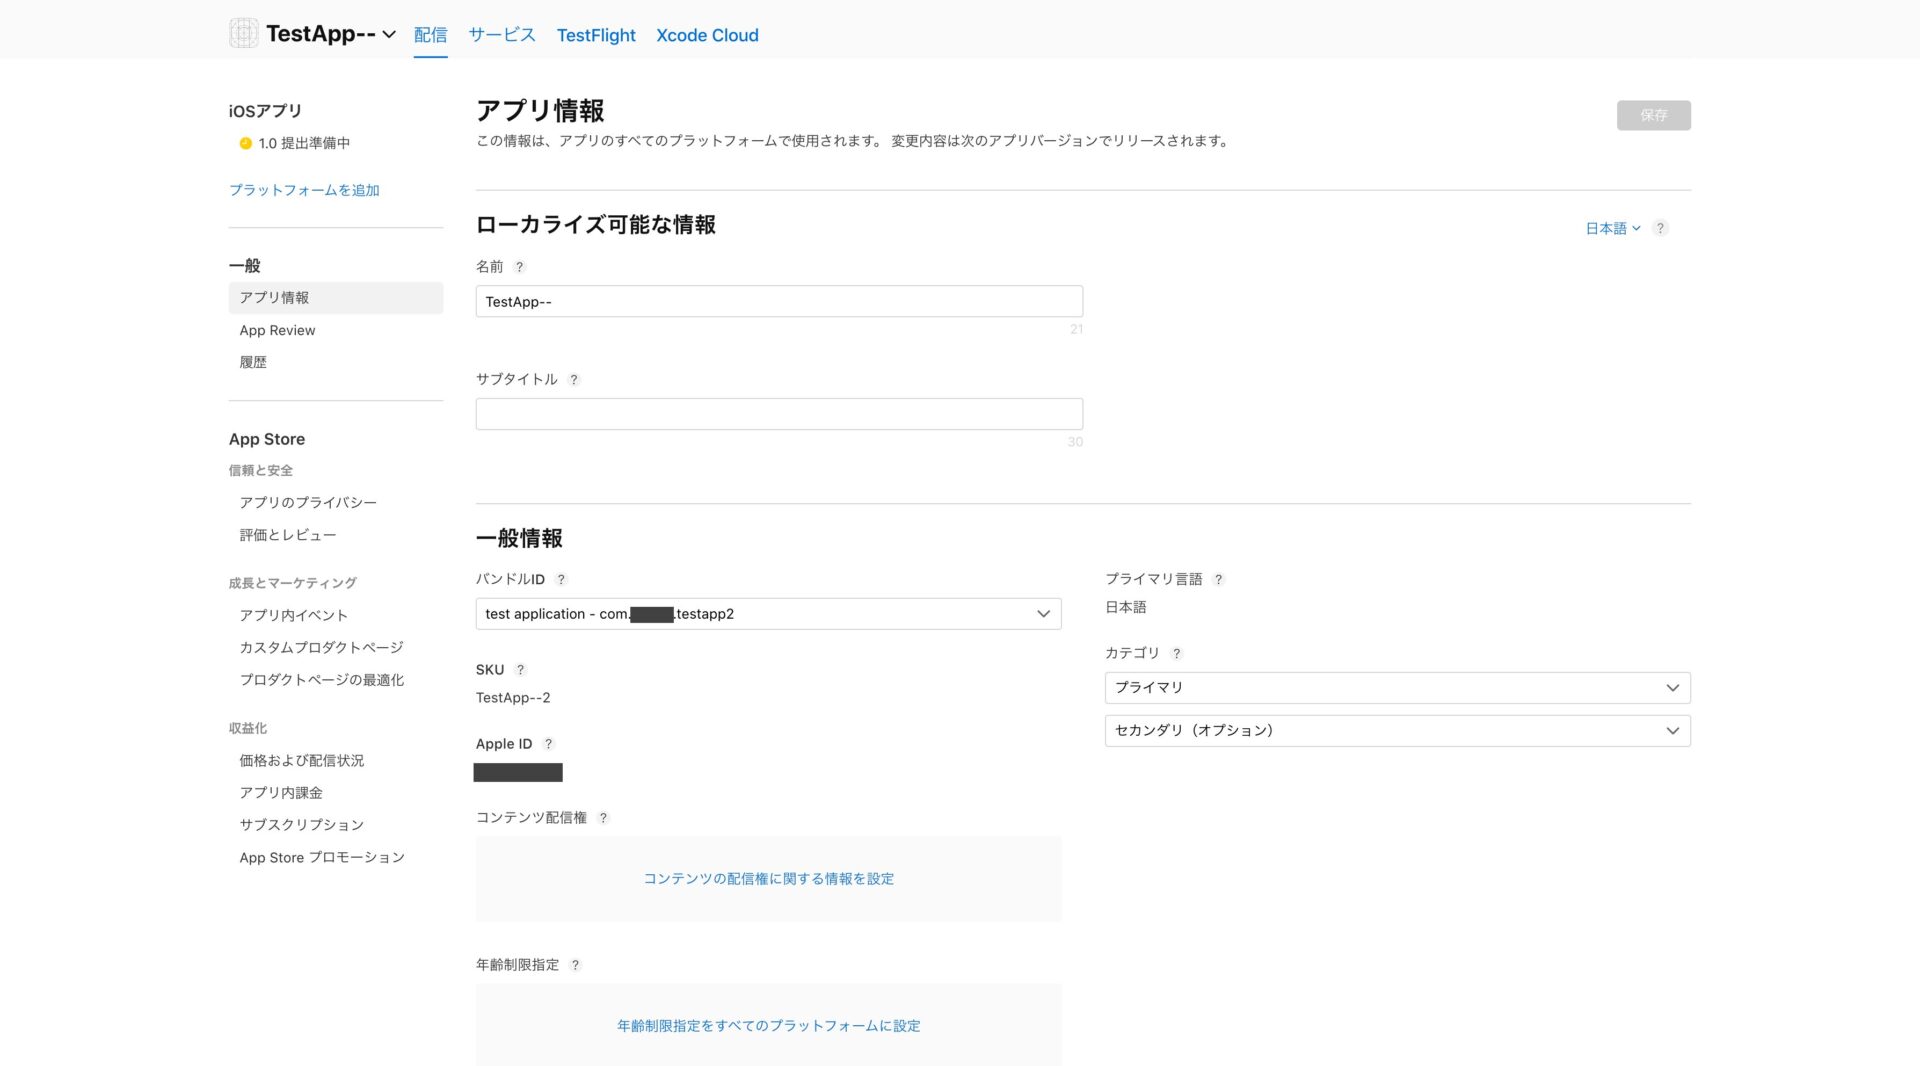The height and width of the screenshot is (1066, 1920).
Task: Open 履歴 in the sidebar
Action: [x=253, y=362]
